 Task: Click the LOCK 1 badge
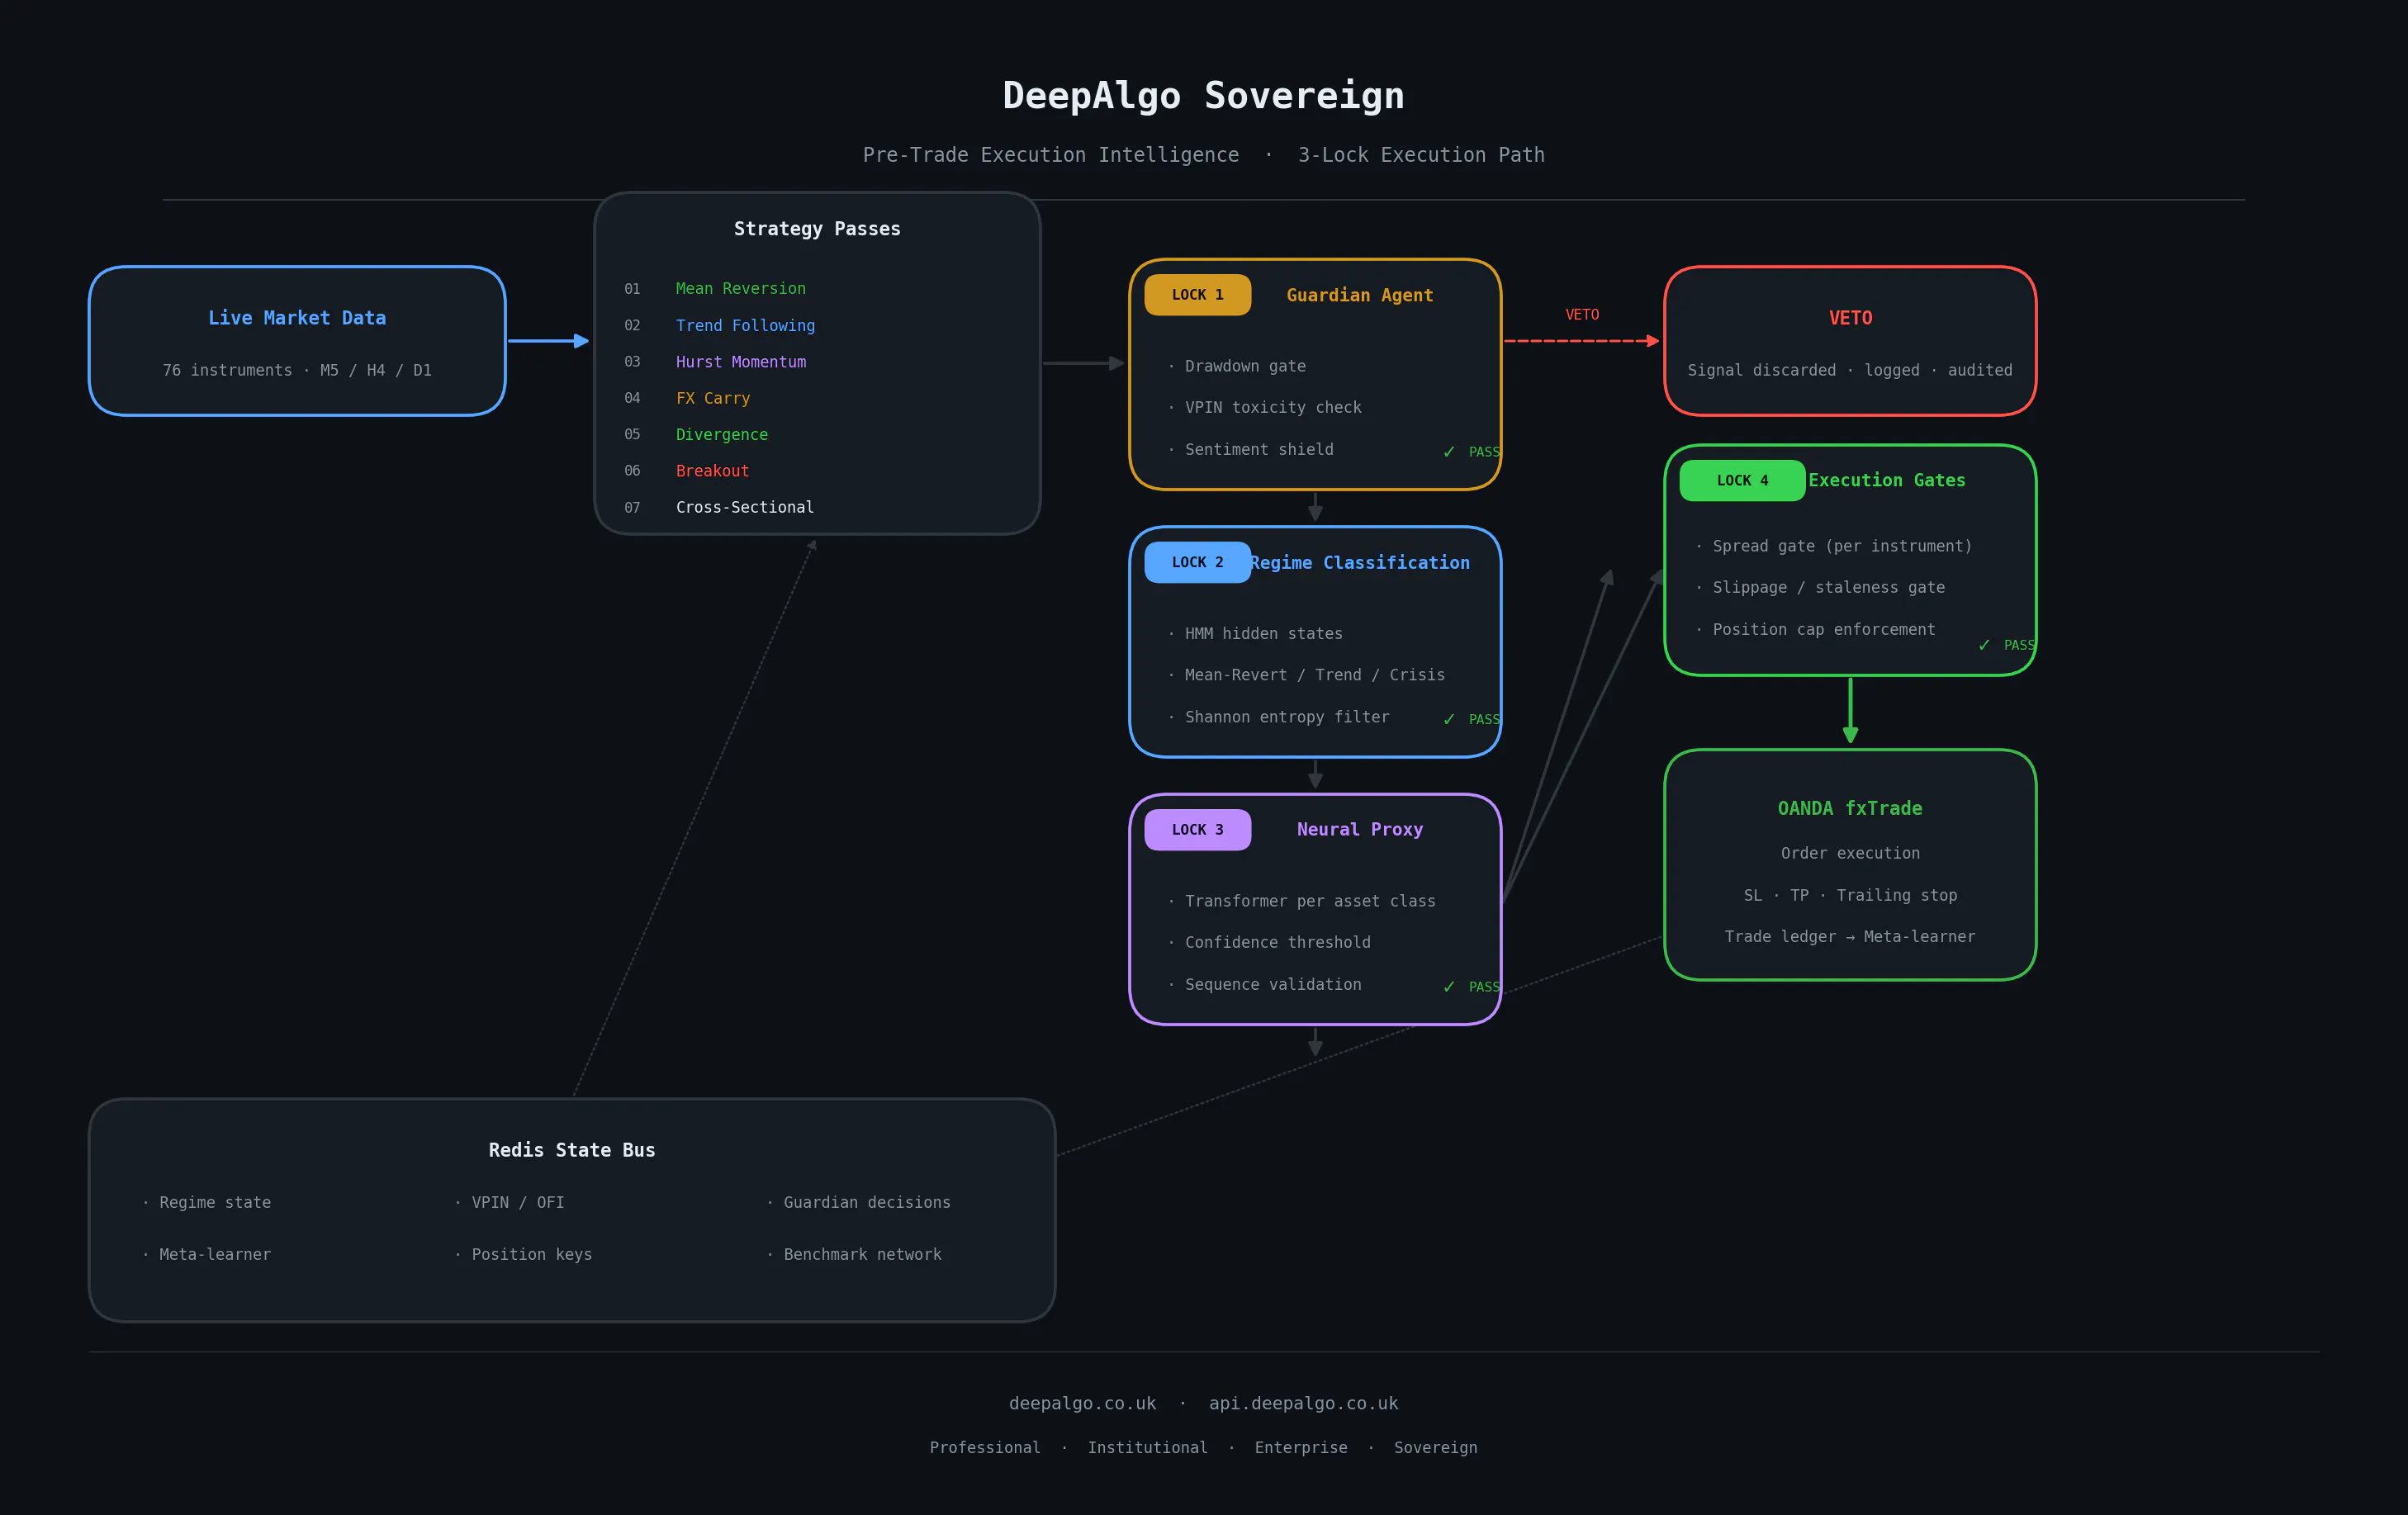(1197, 295)
